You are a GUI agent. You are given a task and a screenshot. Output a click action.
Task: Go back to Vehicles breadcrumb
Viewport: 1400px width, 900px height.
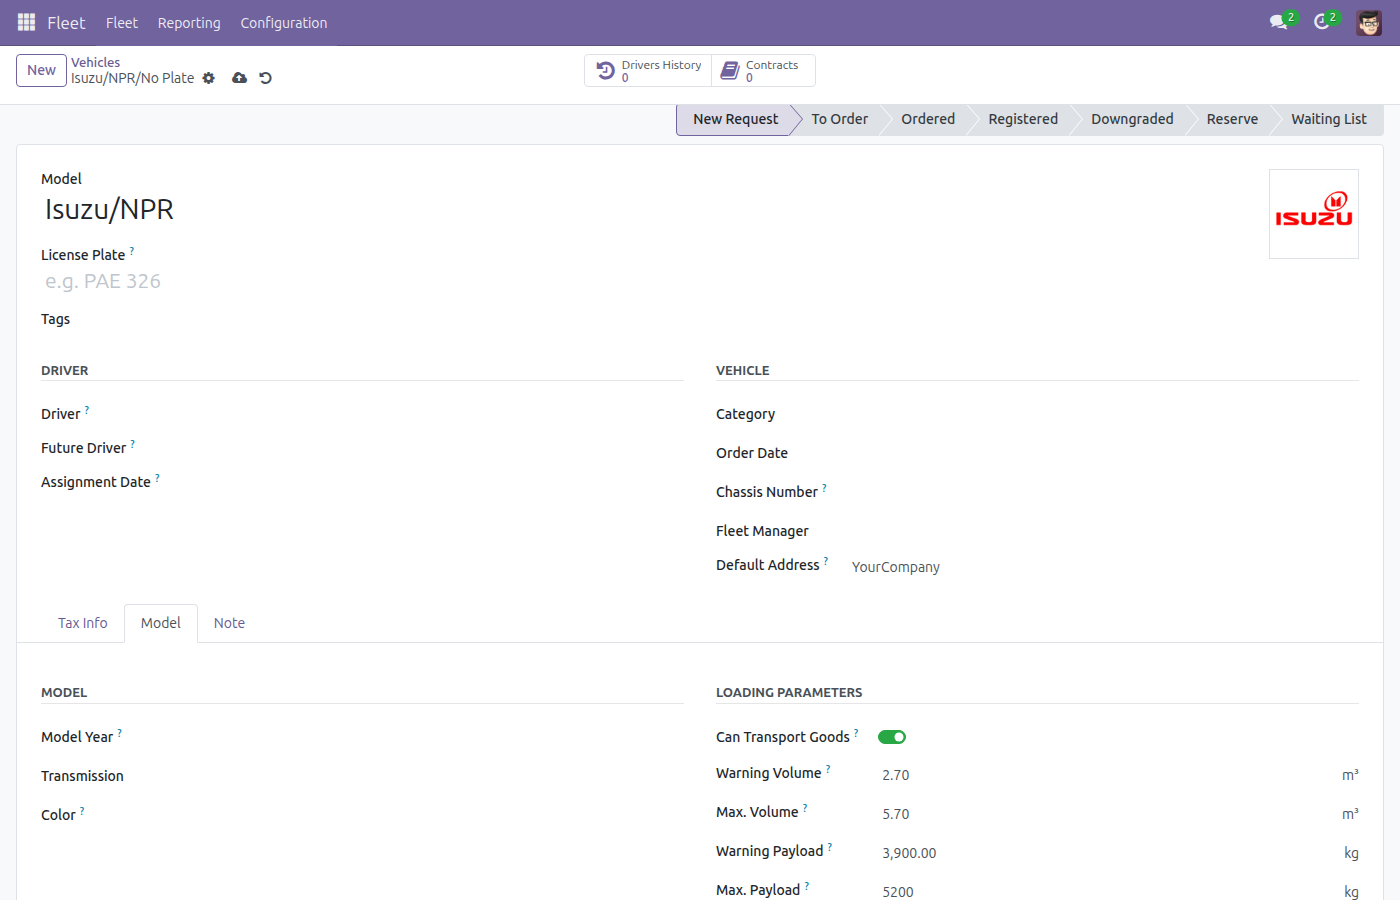click(95, 62)
